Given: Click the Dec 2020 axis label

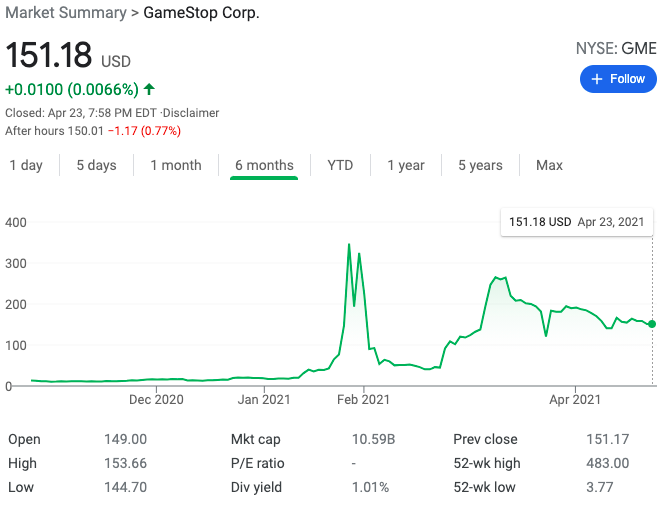Looking at the screenshot, I should pyautogui.click(x=156, y=400).
